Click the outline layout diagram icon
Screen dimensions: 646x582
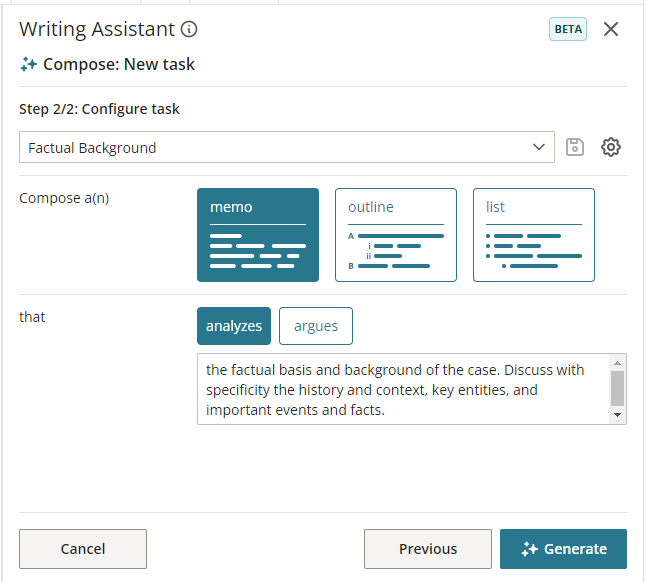396,251
